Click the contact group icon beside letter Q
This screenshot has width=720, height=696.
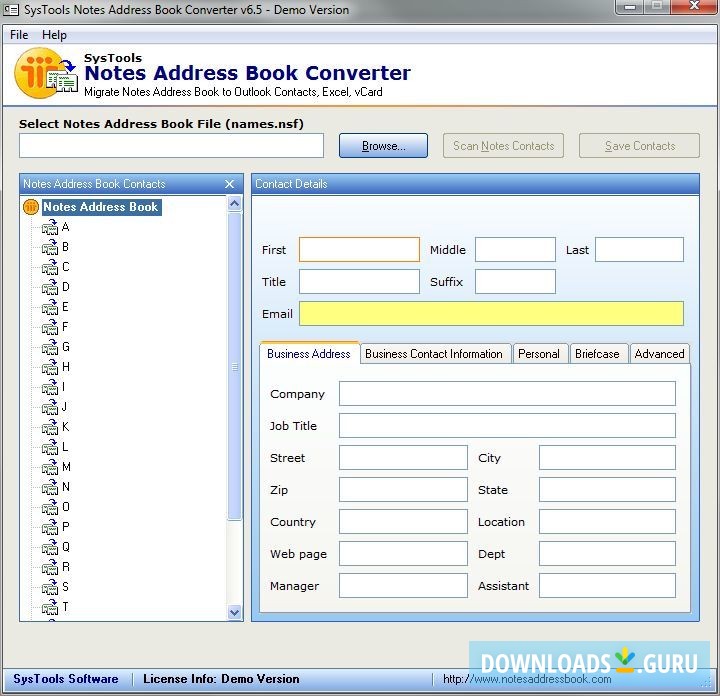[x=50, y=547]
